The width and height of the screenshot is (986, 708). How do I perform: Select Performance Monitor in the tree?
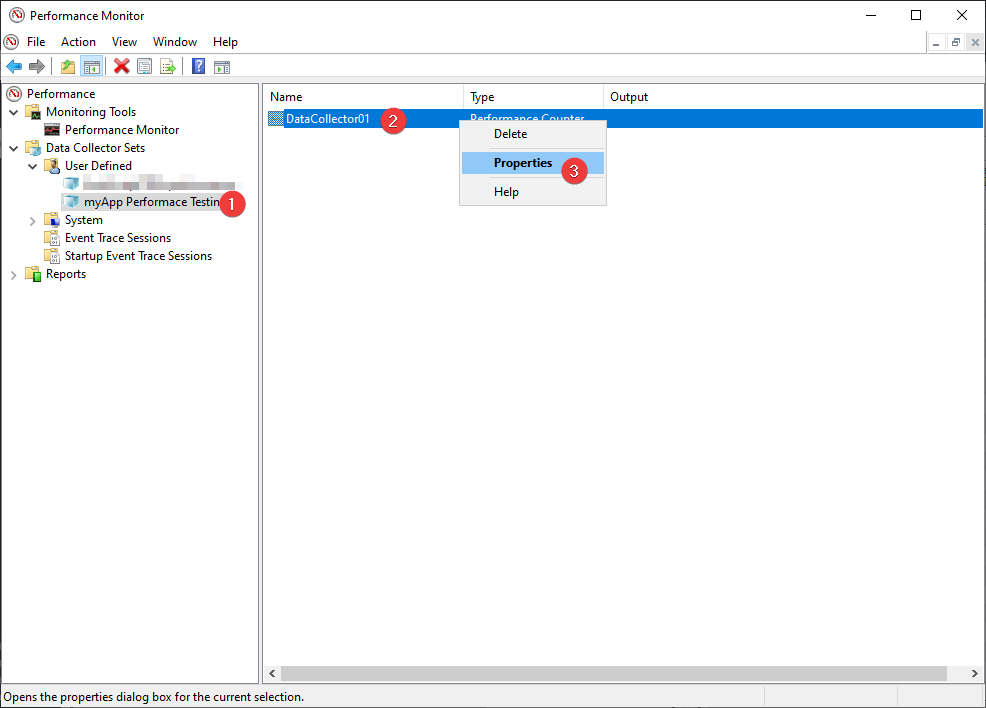point(122,130)
